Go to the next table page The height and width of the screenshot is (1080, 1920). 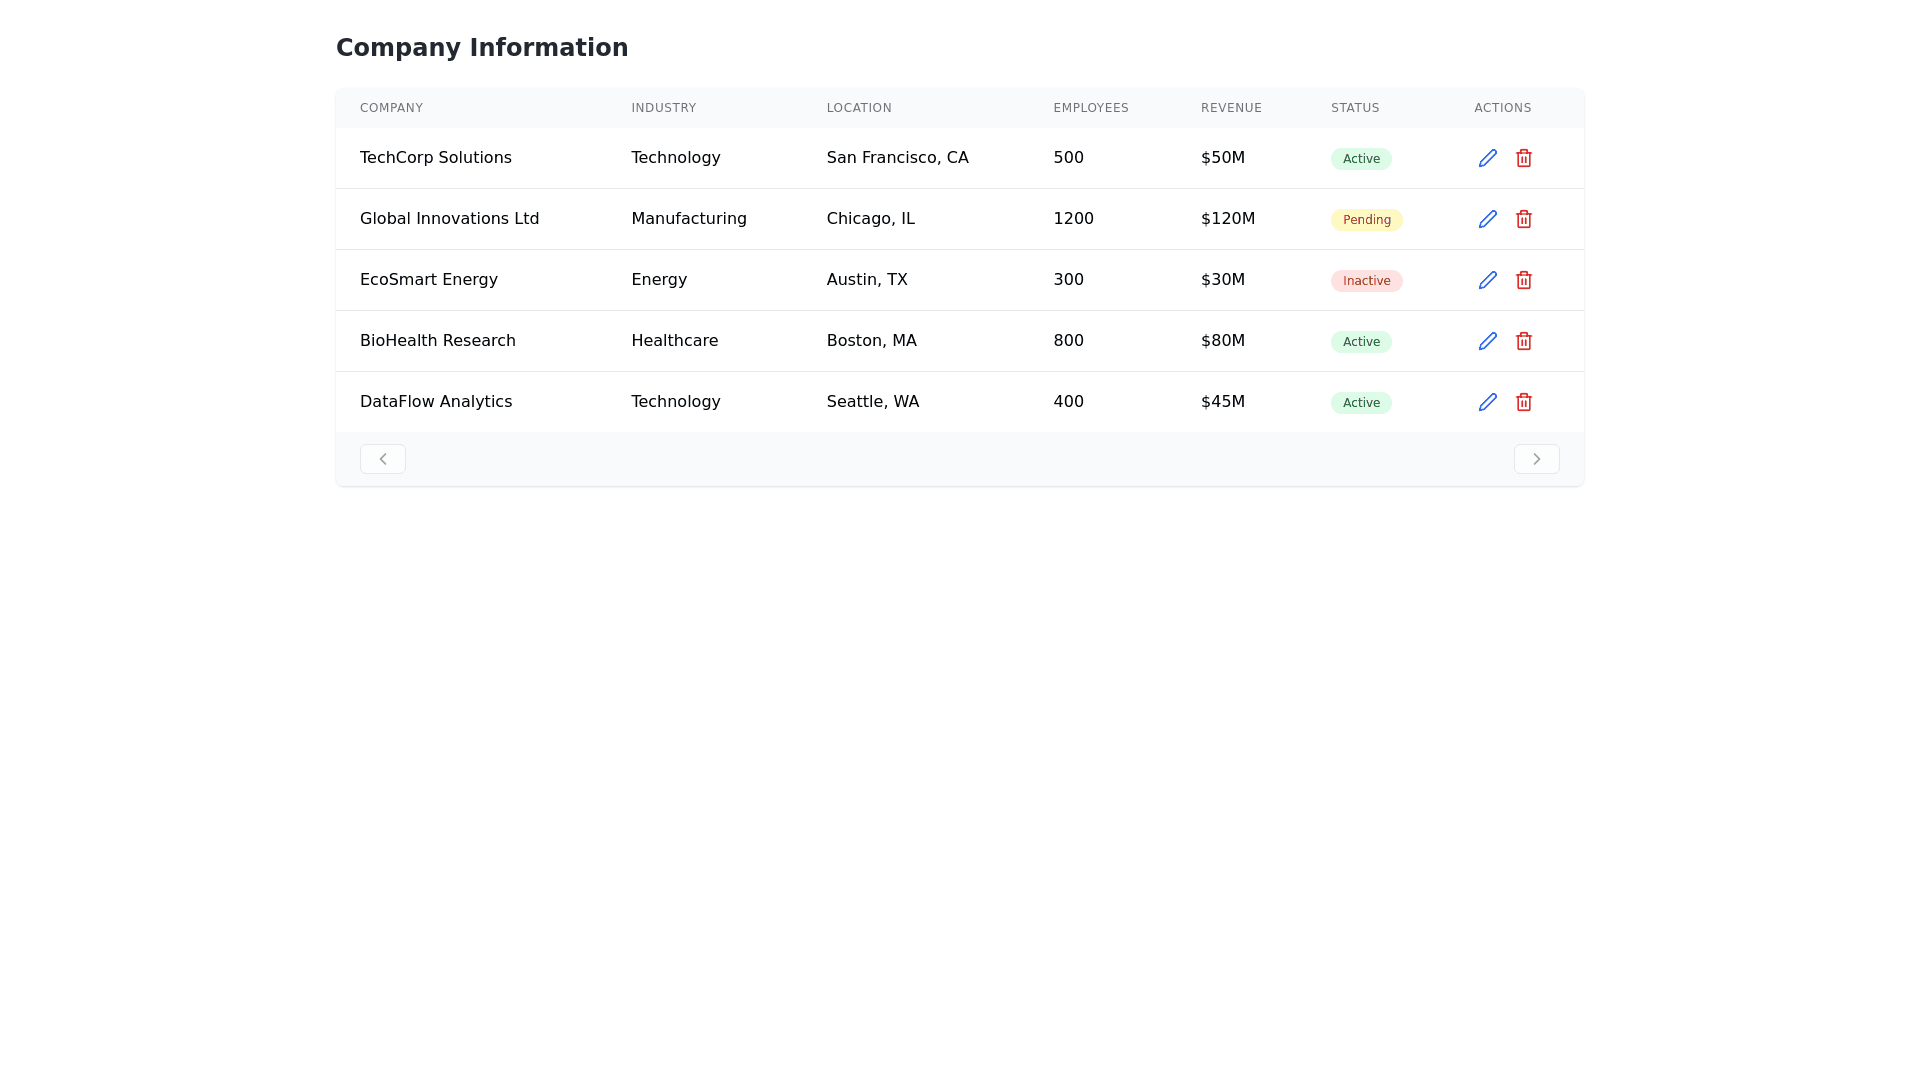click(x=1536, y=459)
